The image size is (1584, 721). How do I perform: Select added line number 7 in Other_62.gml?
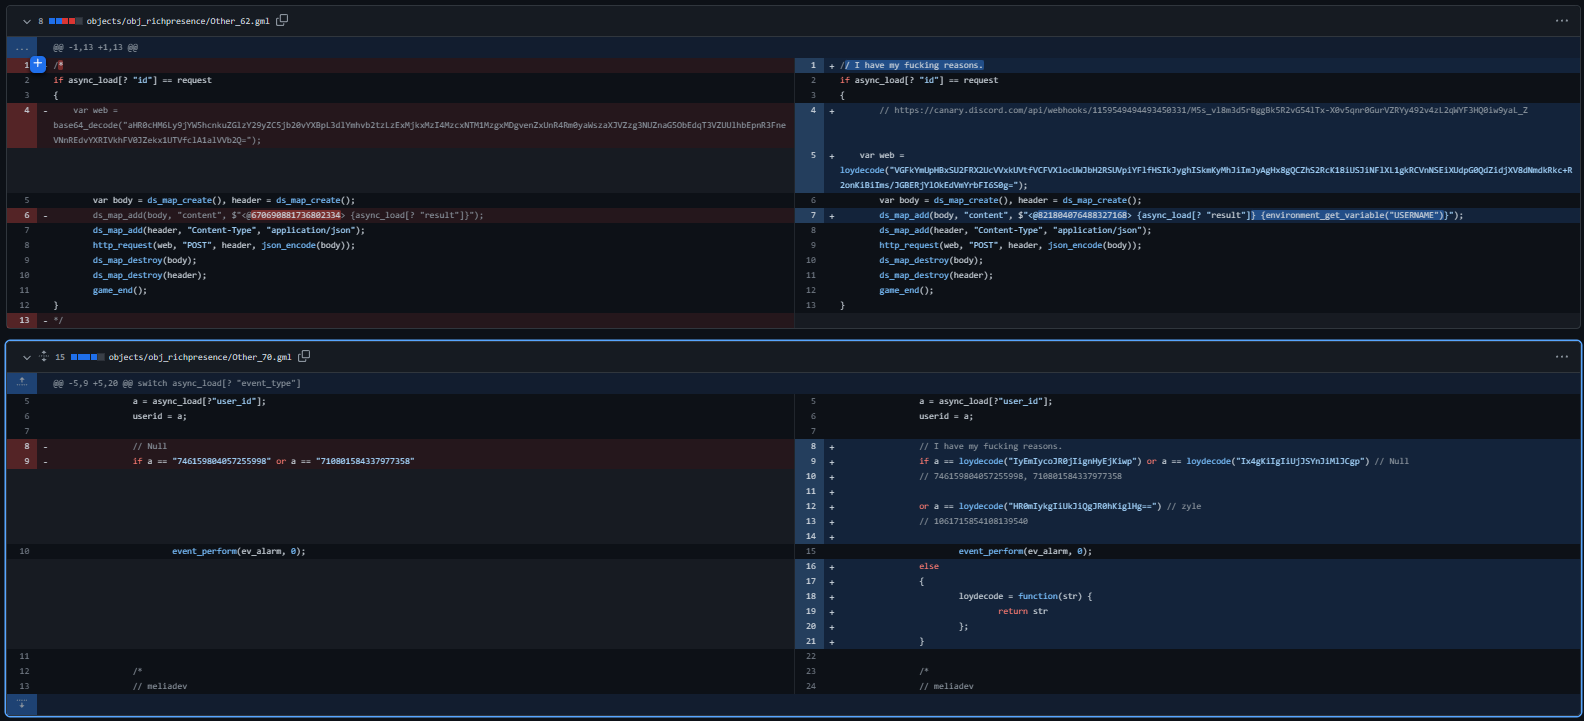812,215
